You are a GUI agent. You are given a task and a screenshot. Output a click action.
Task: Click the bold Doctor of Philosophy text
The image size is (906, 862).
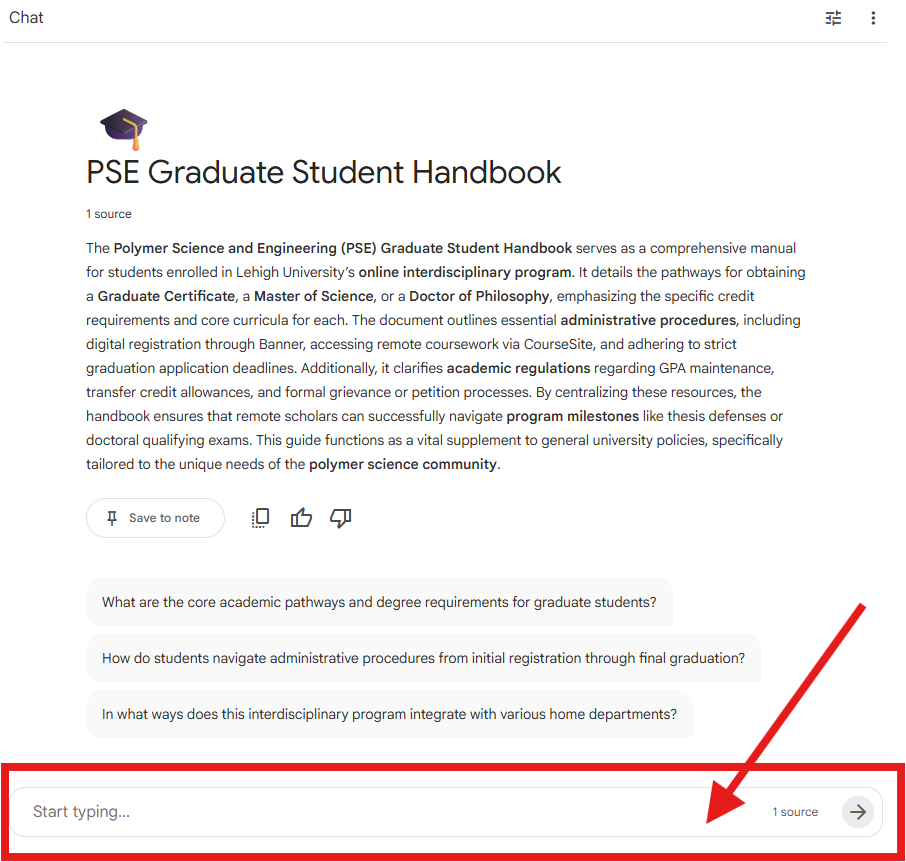[480, 296]
